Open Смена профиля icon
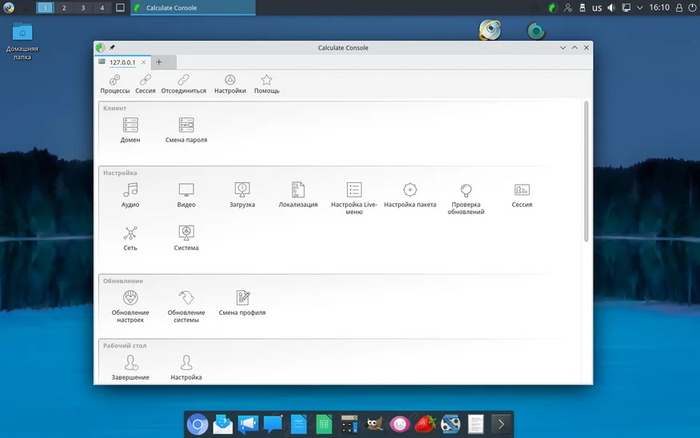Viewport: 700px width, 438px height. coord(242,298)
